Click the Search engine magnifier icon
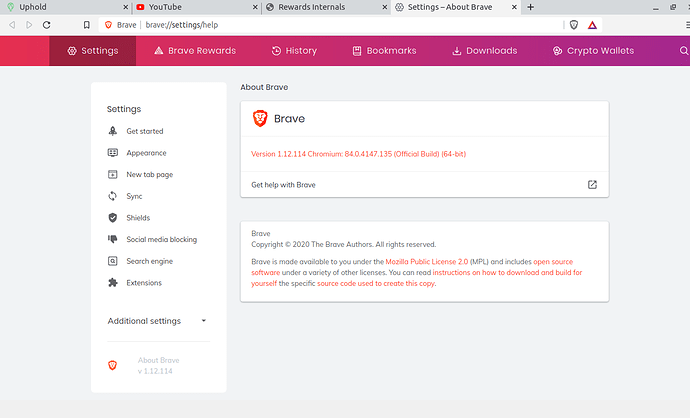The image size is (690, 418). click(x=113, y=261)
